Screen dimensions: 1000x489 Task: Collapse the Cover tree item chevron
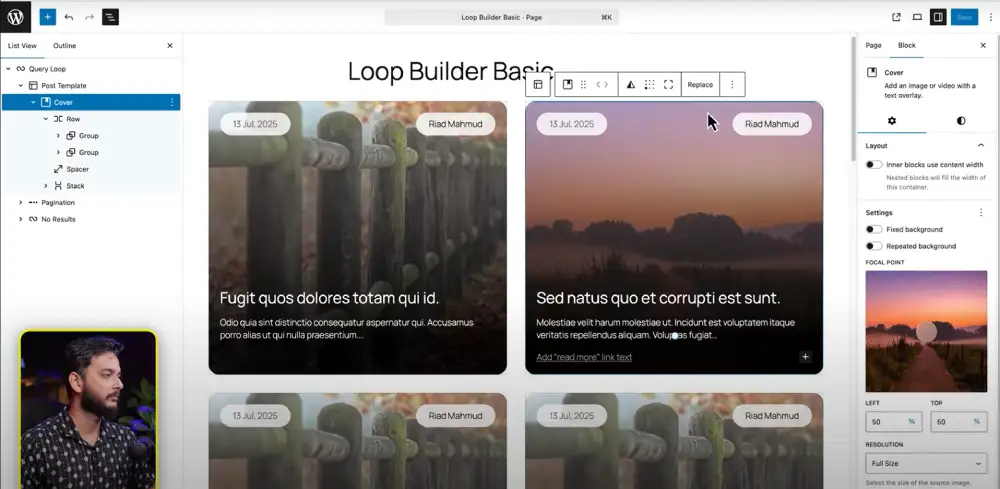pyautogui.click(x=33, y=102)
